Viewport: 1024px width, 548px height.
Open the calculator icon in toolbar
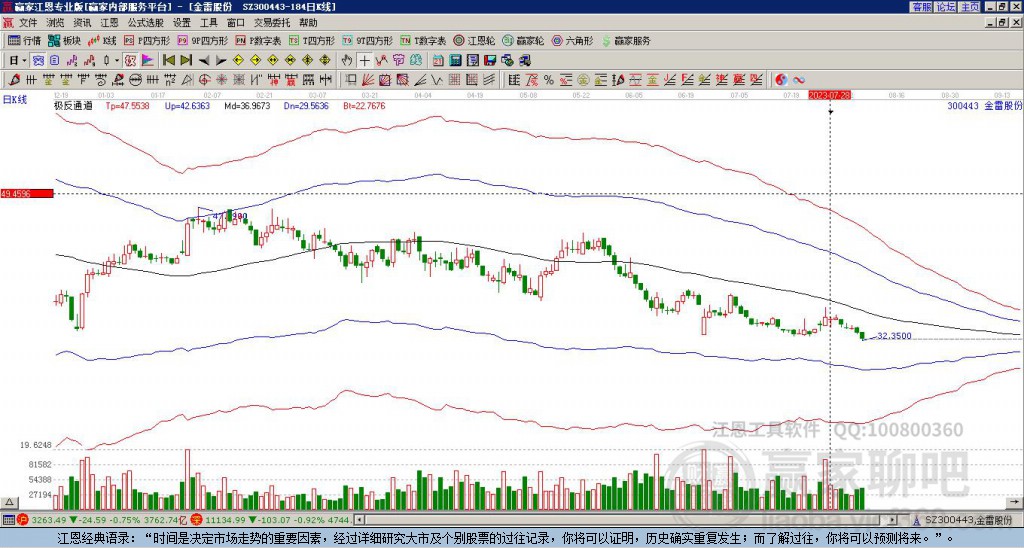point(455,61)
